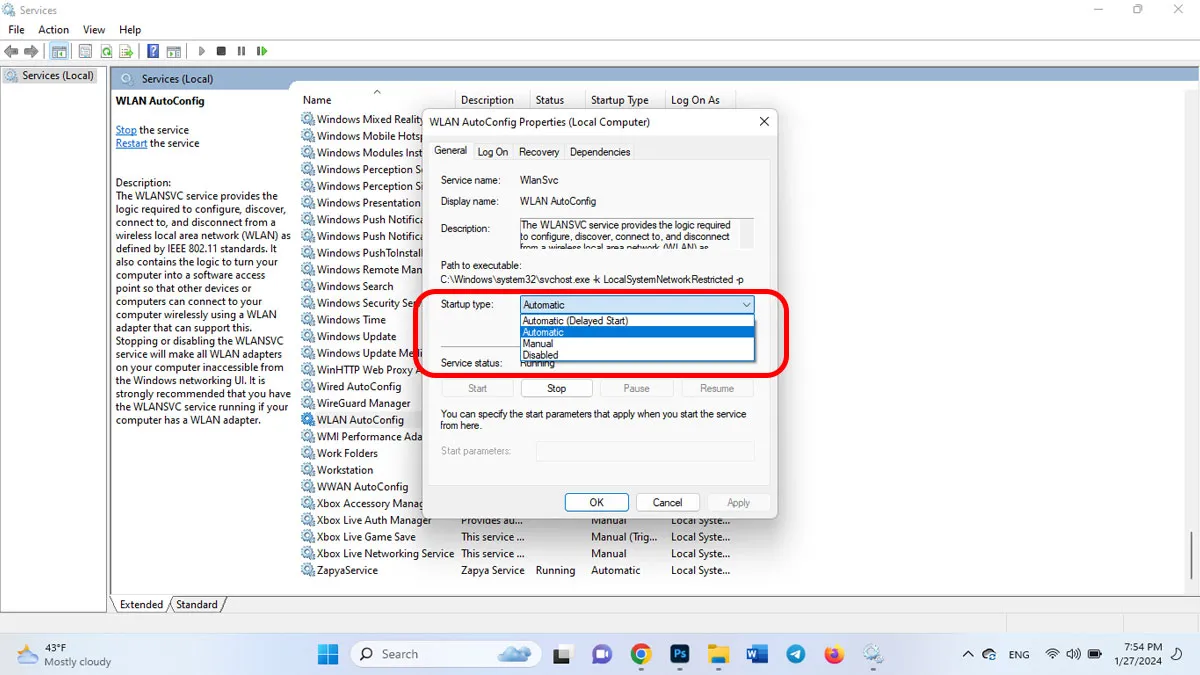Click the Refresh toolbar icon
The height and width of the screenshot is (675, 1200).
coord(105,51)
